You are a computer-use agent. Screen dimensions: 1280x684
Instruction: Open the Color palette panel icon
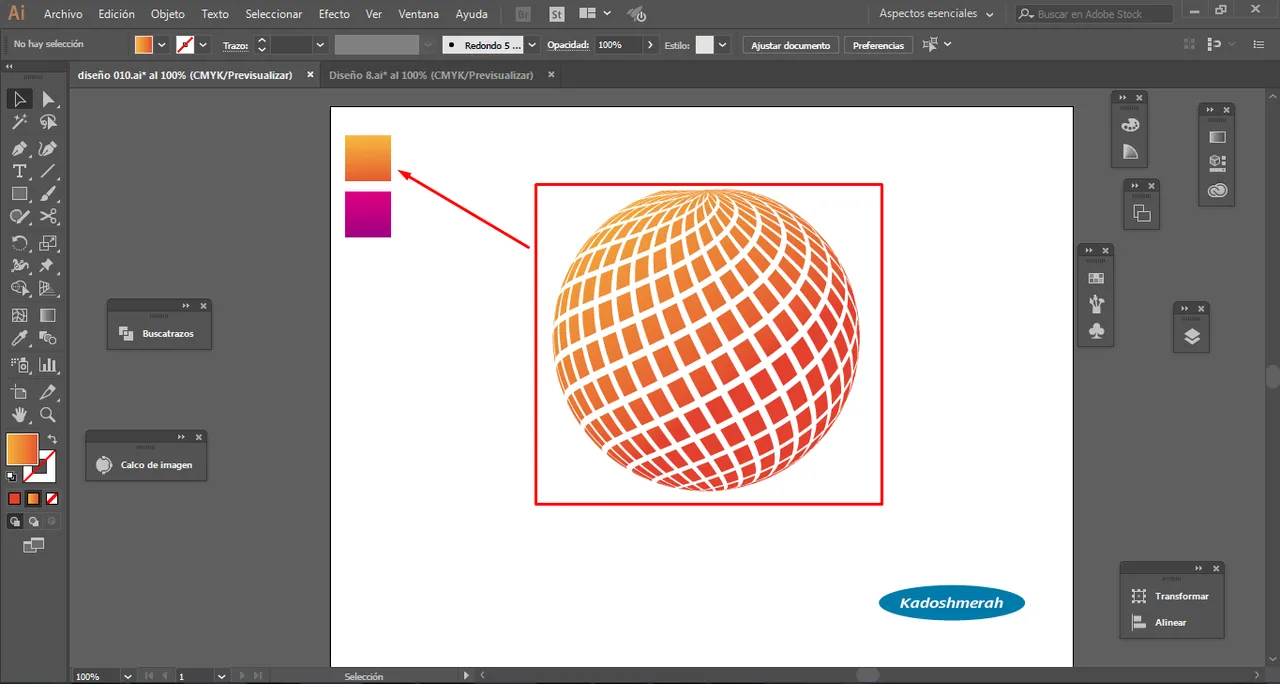pos(1130,125)
